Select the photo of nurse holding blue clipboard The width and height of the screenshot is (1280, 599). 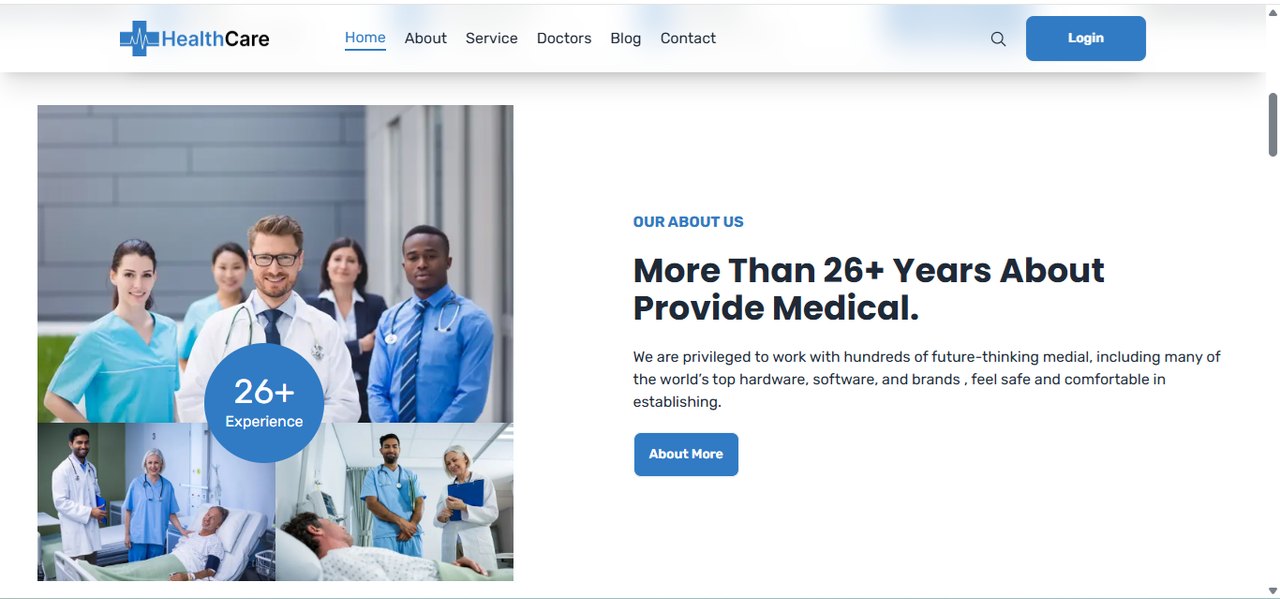coord(394,502)
